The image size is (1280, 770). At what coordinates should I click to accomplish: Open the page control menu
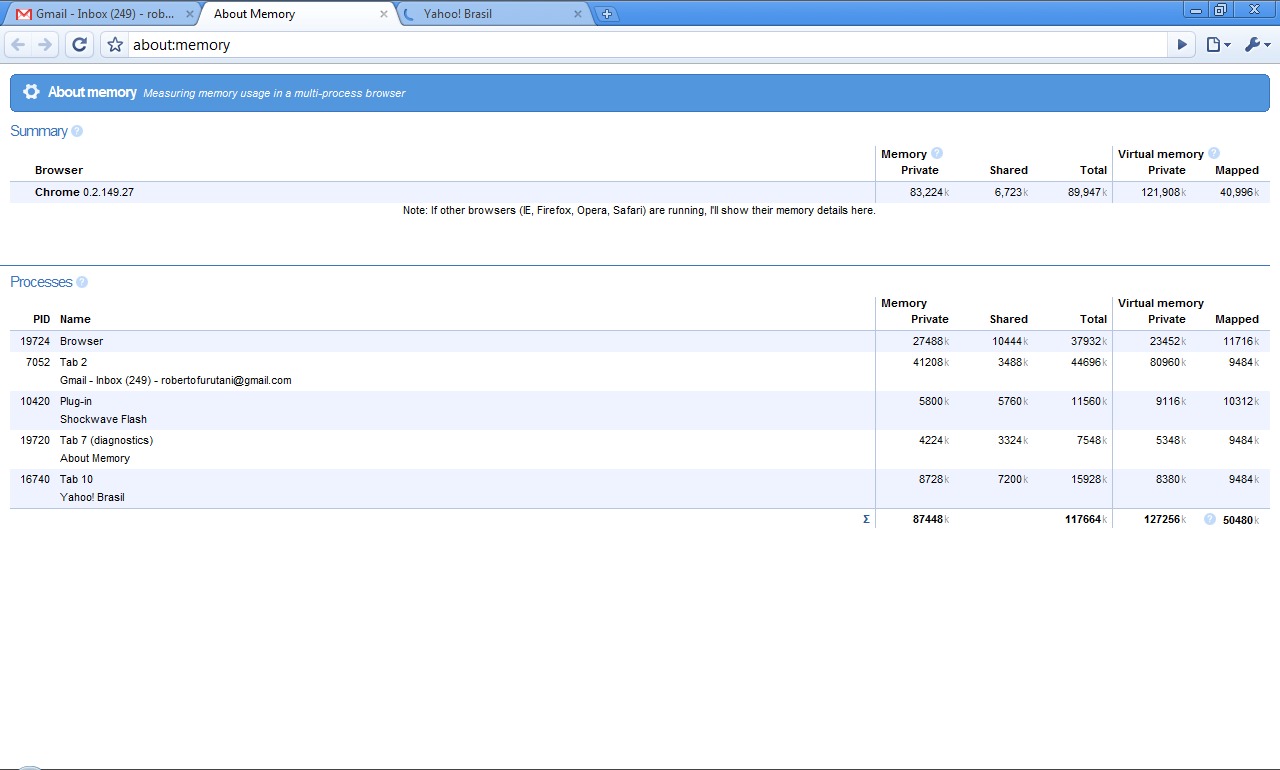click(x=1217, y=44)
